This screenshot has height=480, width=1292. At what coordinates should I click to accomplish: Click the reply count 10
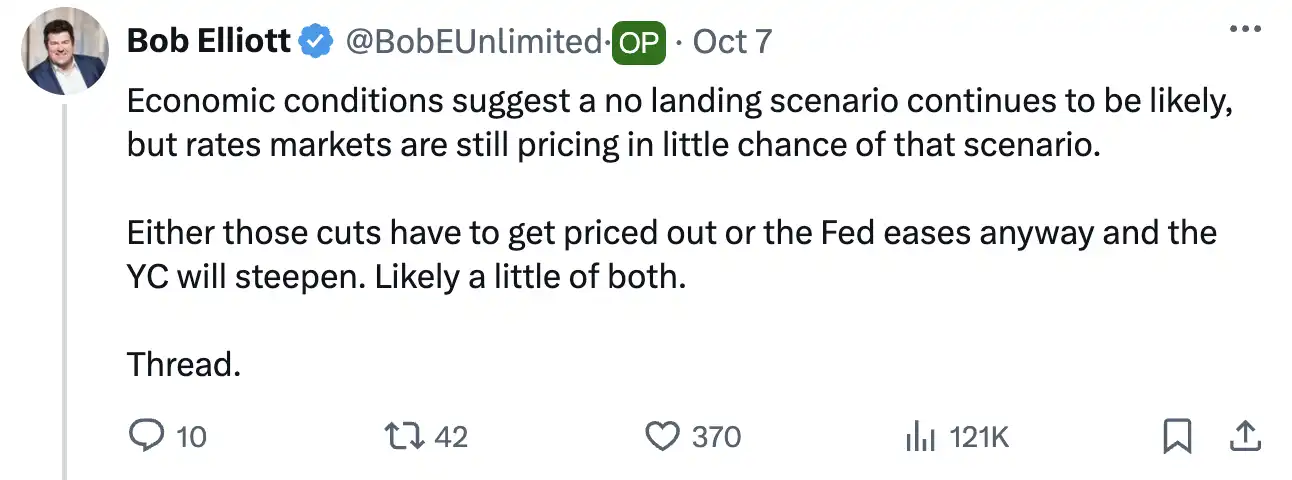pos(190,437)
